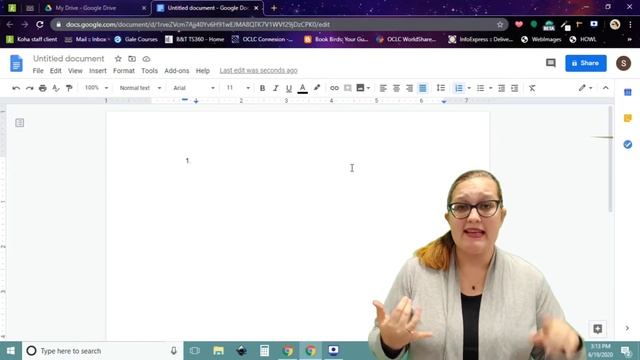
Task: Click the Koha staff client bookmark
Action: click(32, 39)
